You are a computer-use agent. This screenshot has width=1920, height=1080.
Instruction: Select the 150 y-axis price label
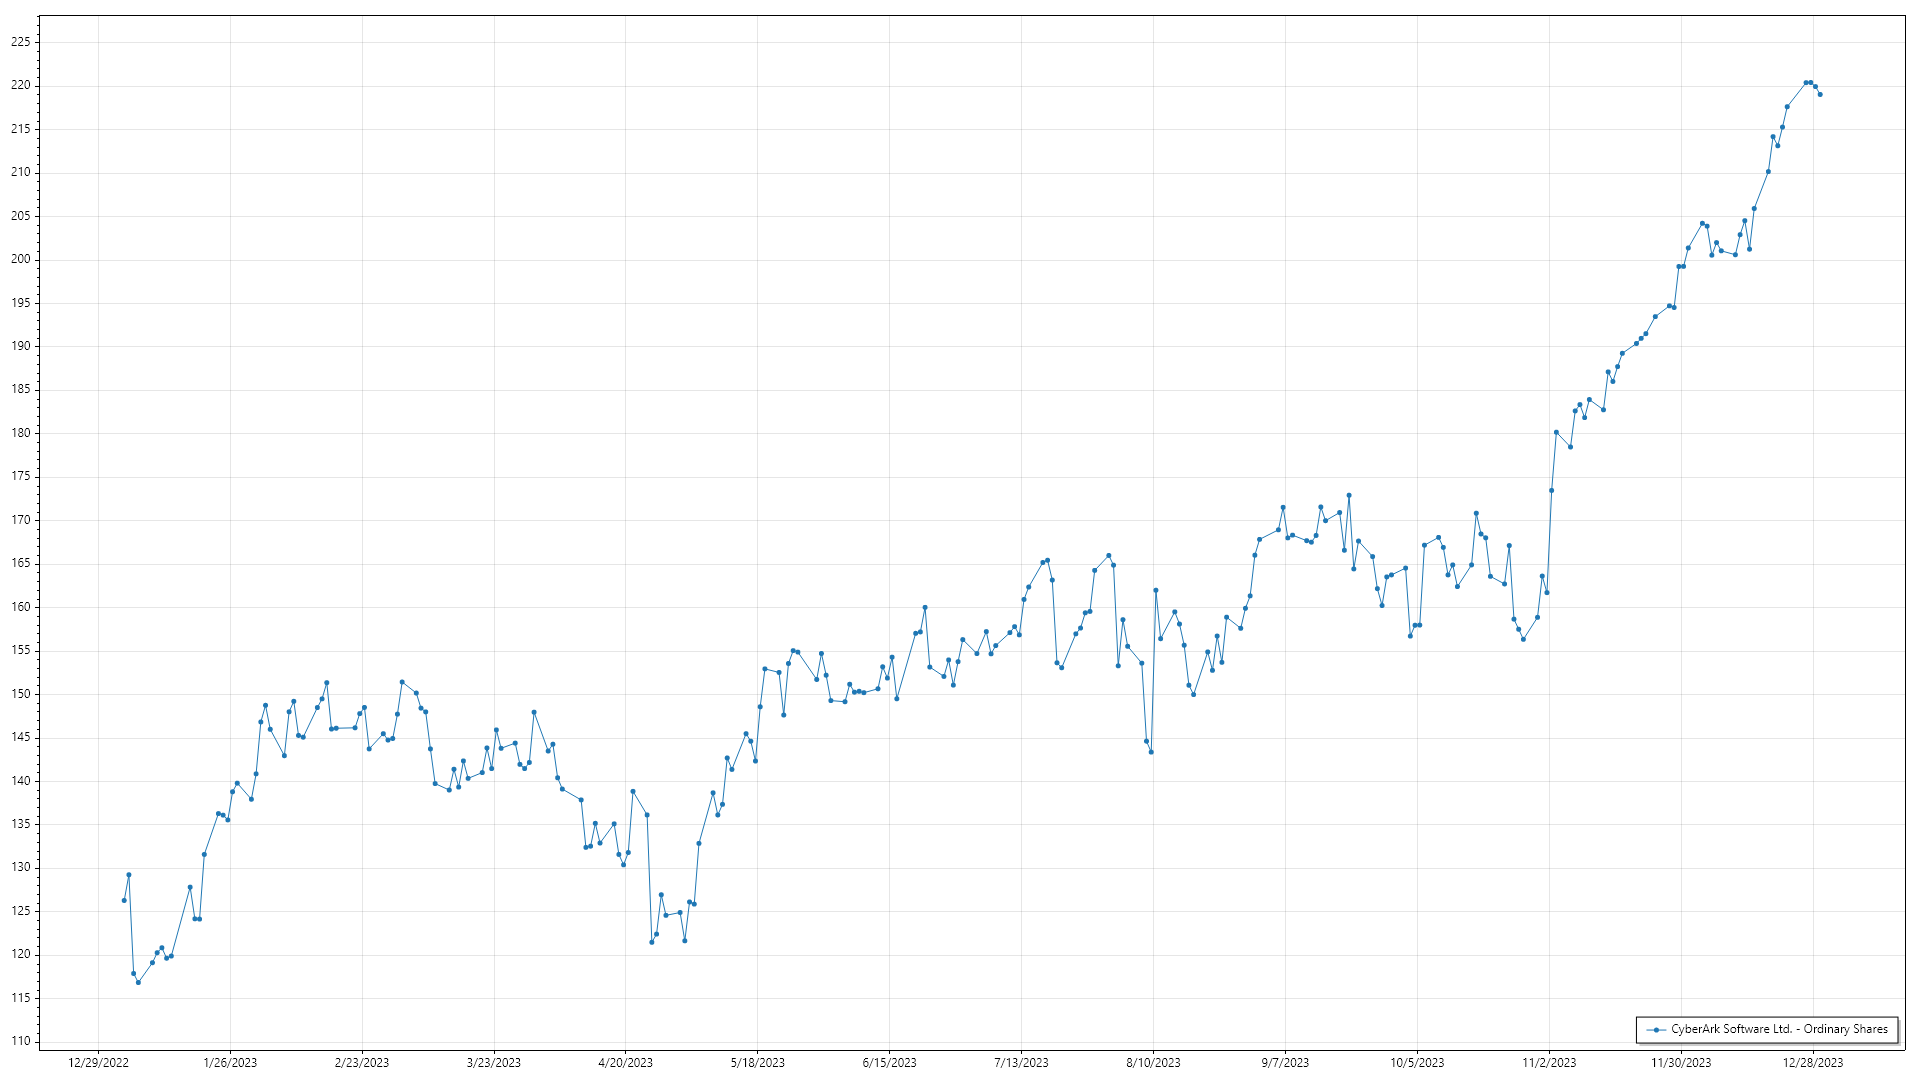pos(21,694)
